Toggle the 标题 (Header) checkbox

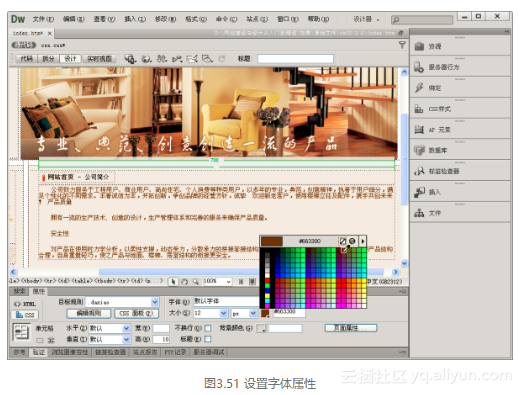(x=208, y=339)
